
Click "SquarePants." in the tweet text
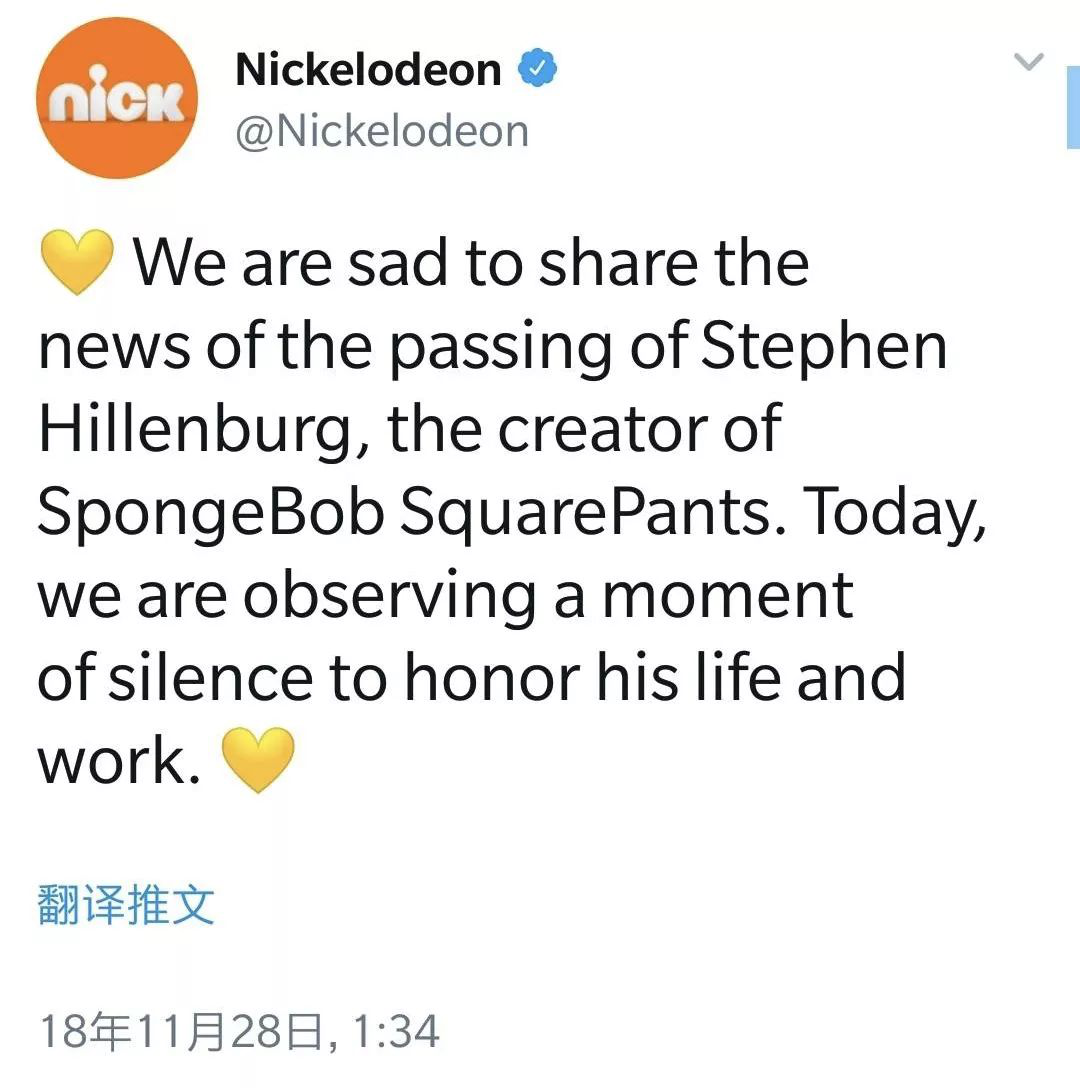point(594,513)
